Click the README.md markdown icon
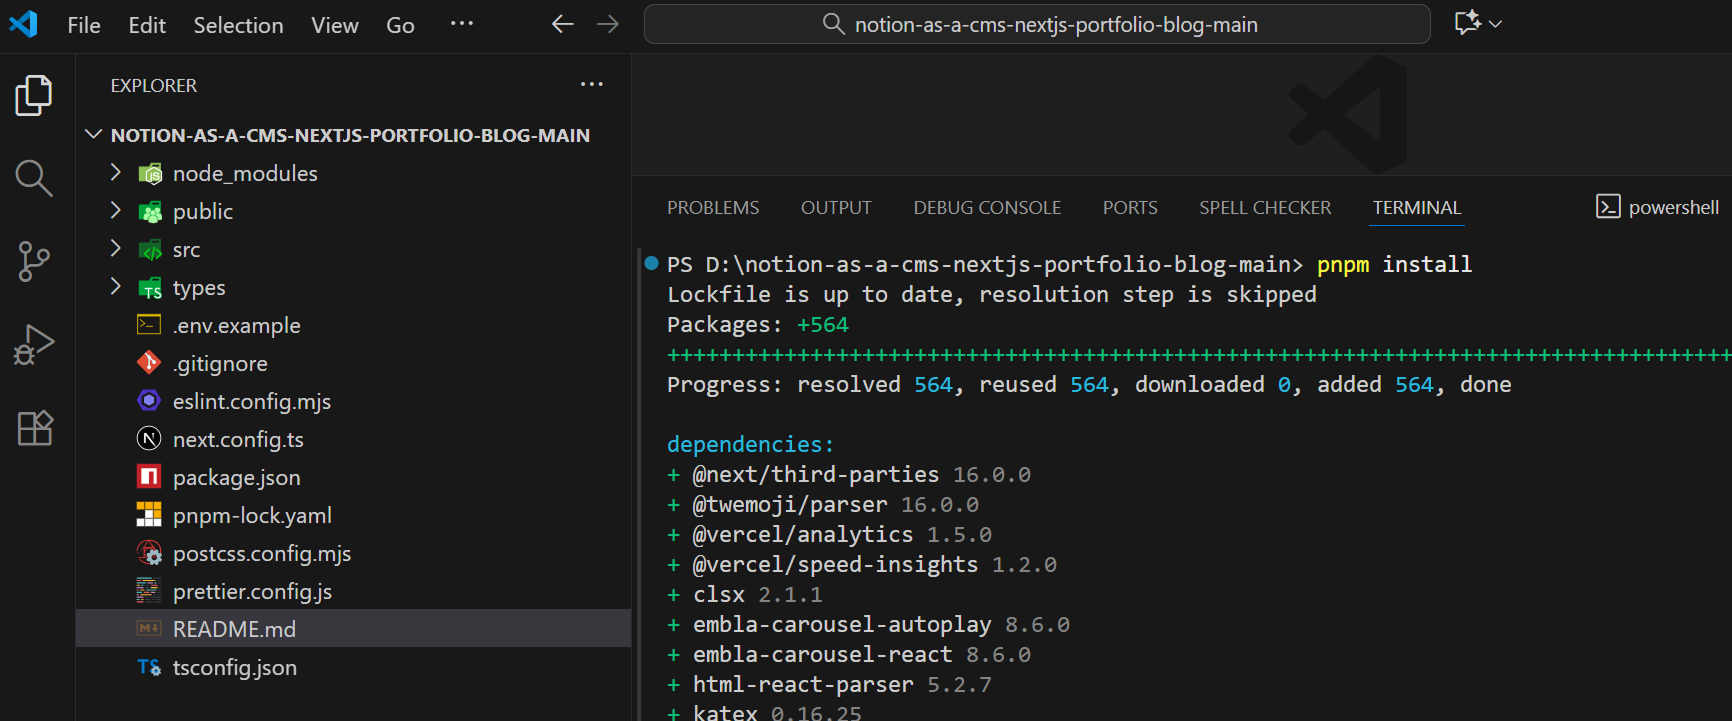Screen dimensions: 1732x721 tap(149, 629)
